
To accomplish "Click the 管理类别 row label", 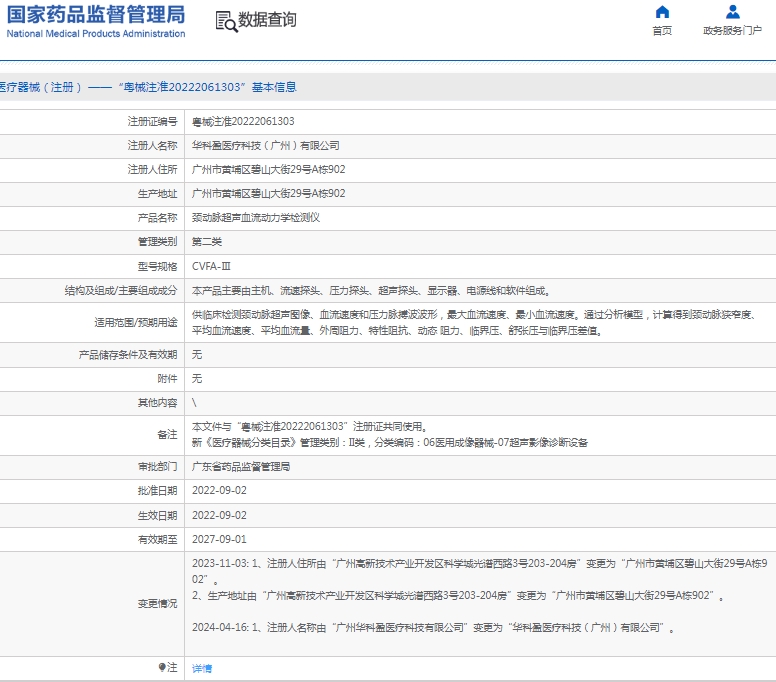I will point(157,242).
